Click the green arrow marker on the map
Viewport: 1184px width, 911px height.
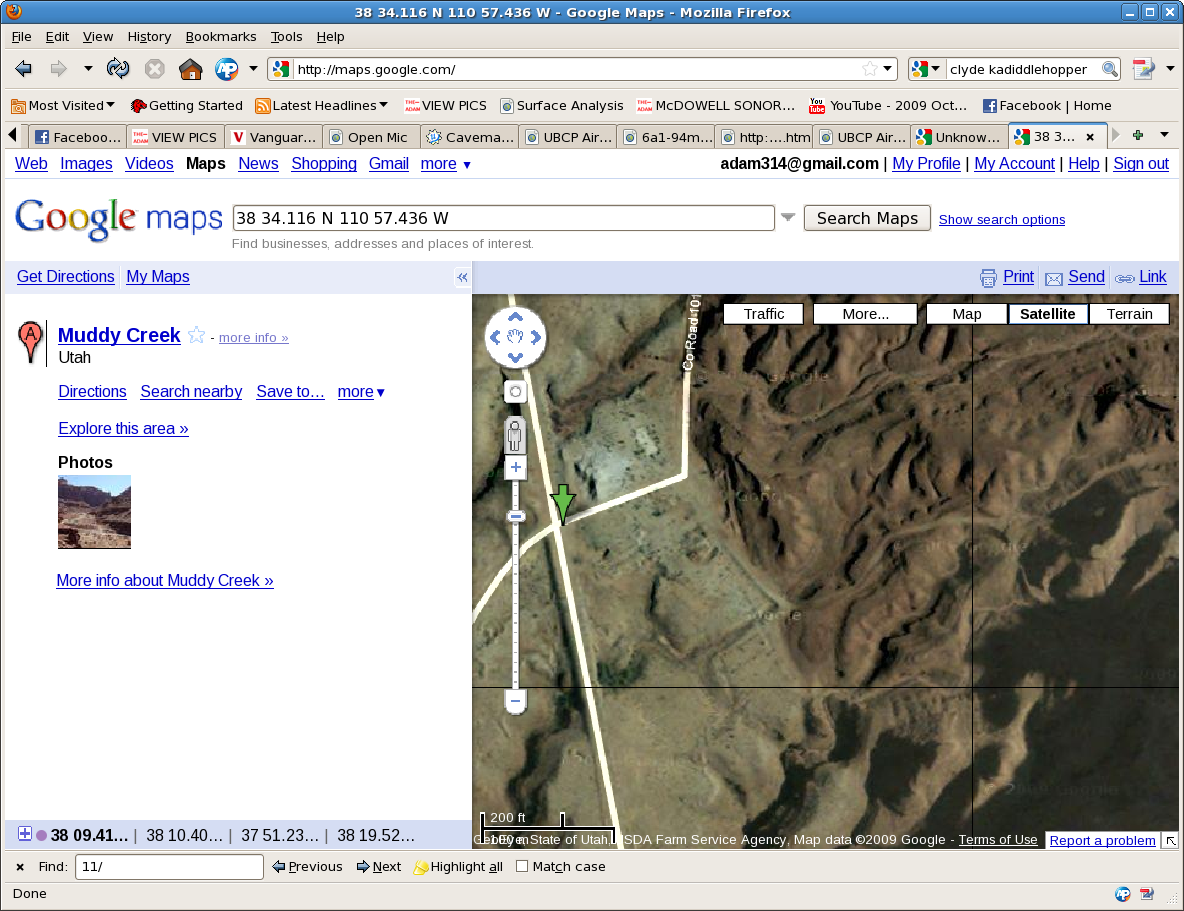pos(563,502)
